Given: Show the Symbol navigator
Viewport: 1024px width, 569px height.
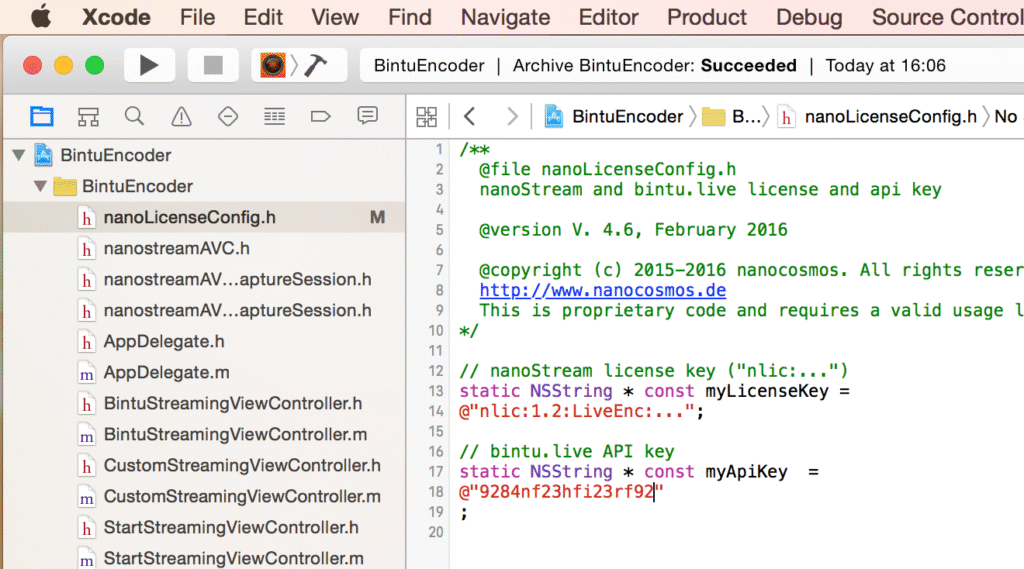Looking at the screenshot, I should [88, 116].
